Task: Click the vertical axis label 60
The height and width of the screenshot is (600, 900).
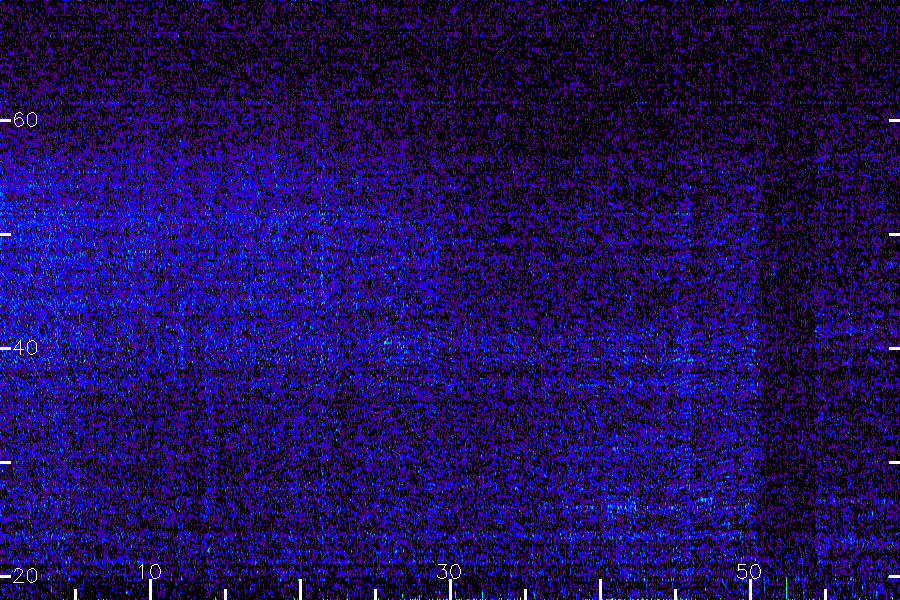Action: [x=25, y=120]
